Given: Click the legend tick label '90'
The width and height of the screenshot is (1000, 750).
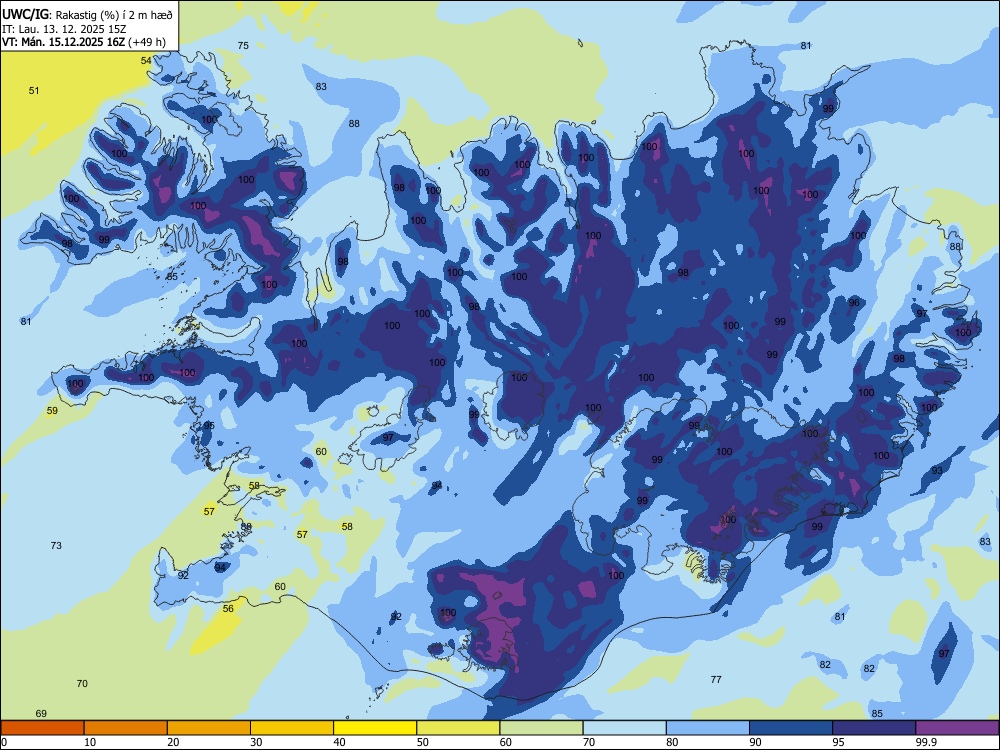Looking at the screenshot, I should click(x=755, y=742).
